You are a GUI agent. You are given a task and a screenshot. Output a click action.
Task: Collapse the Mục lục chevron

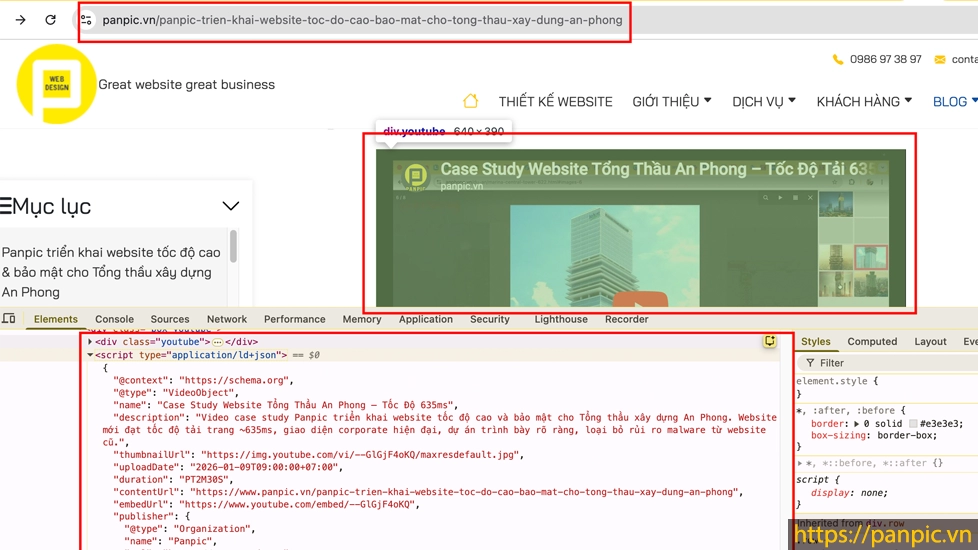point(231,206)
